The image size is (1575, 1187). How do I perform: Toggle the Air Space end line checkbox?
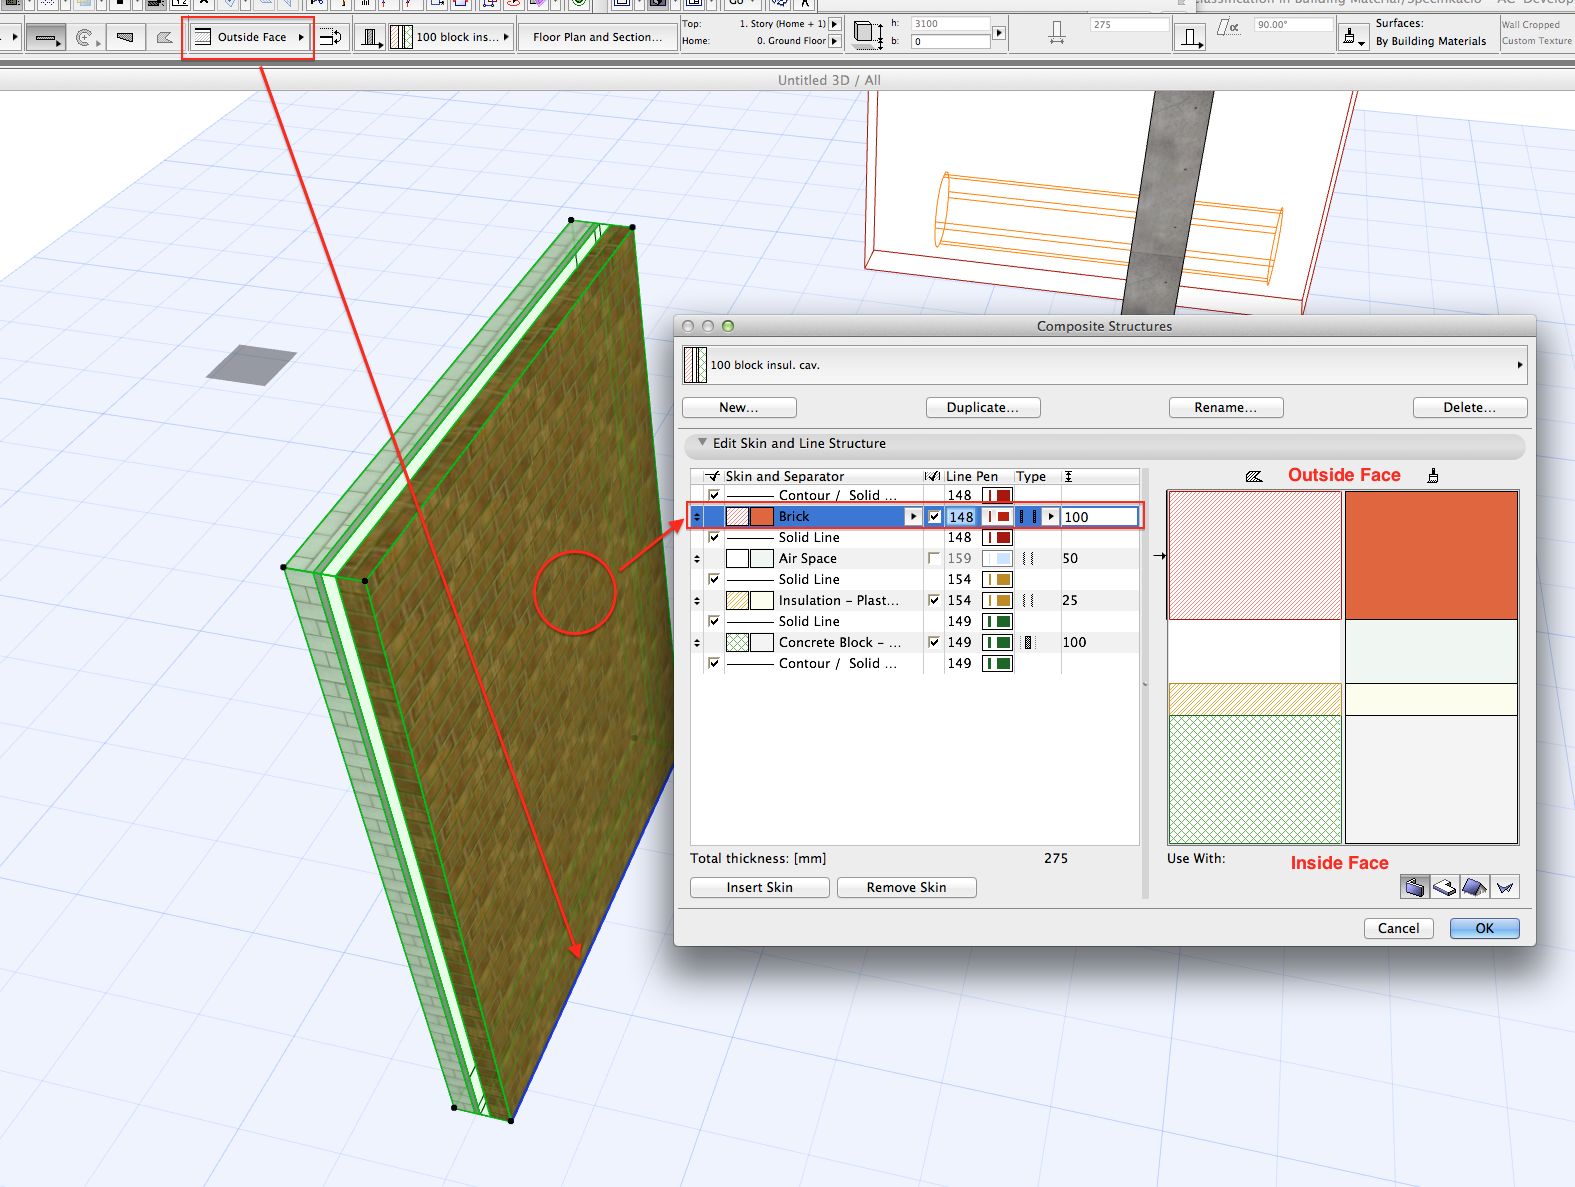tap(934, 558)
